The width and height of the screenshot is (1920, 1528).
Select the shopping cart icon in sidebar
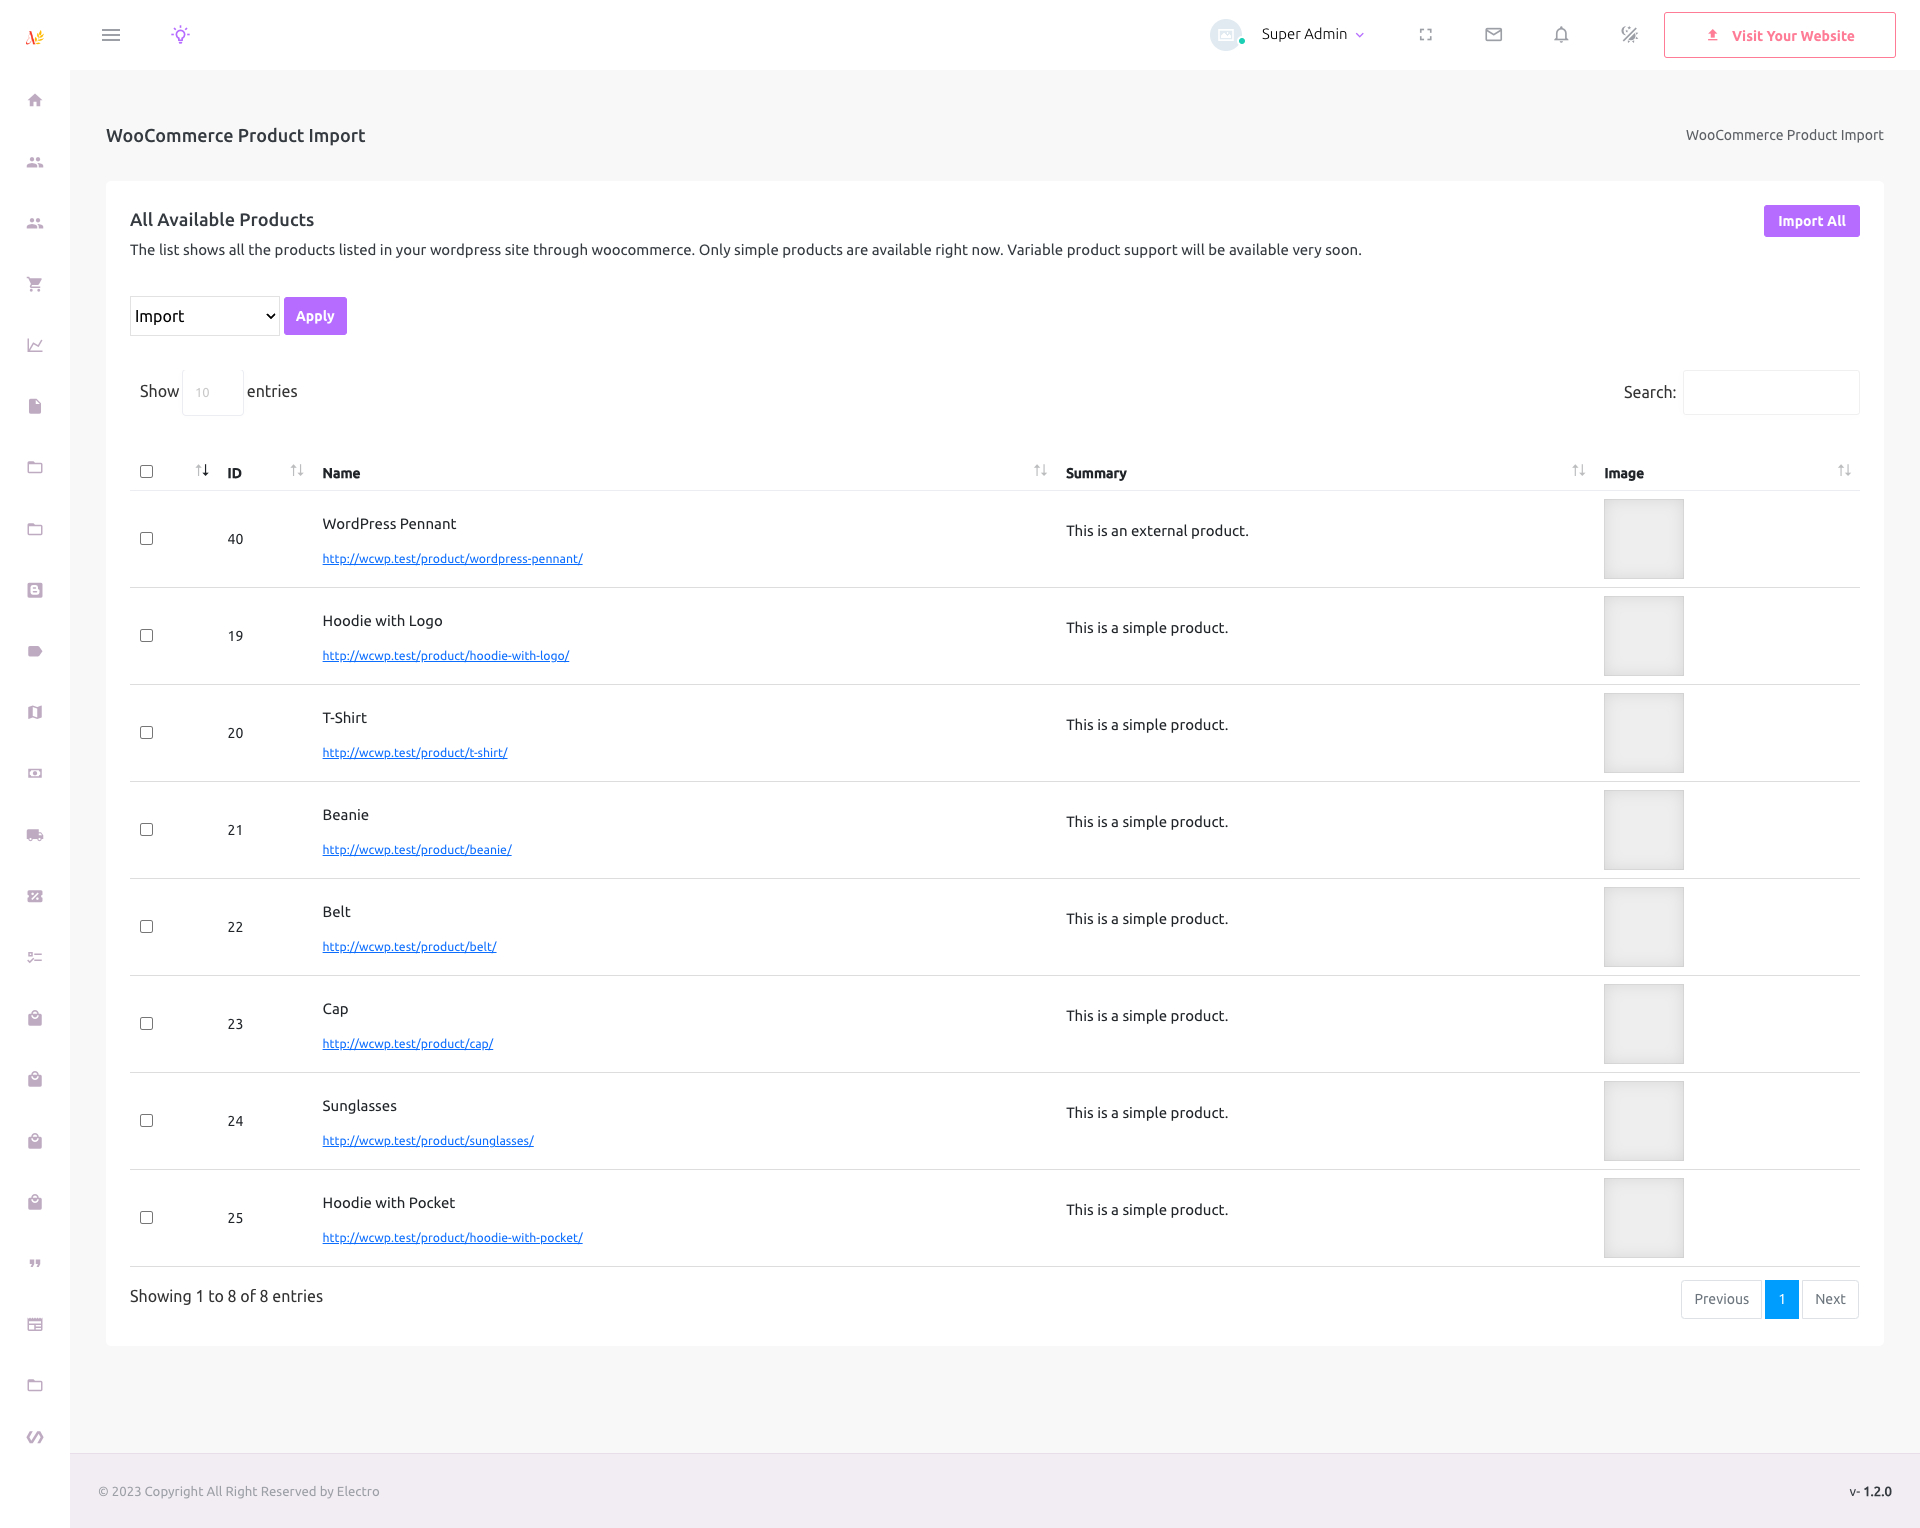point(35,284)
